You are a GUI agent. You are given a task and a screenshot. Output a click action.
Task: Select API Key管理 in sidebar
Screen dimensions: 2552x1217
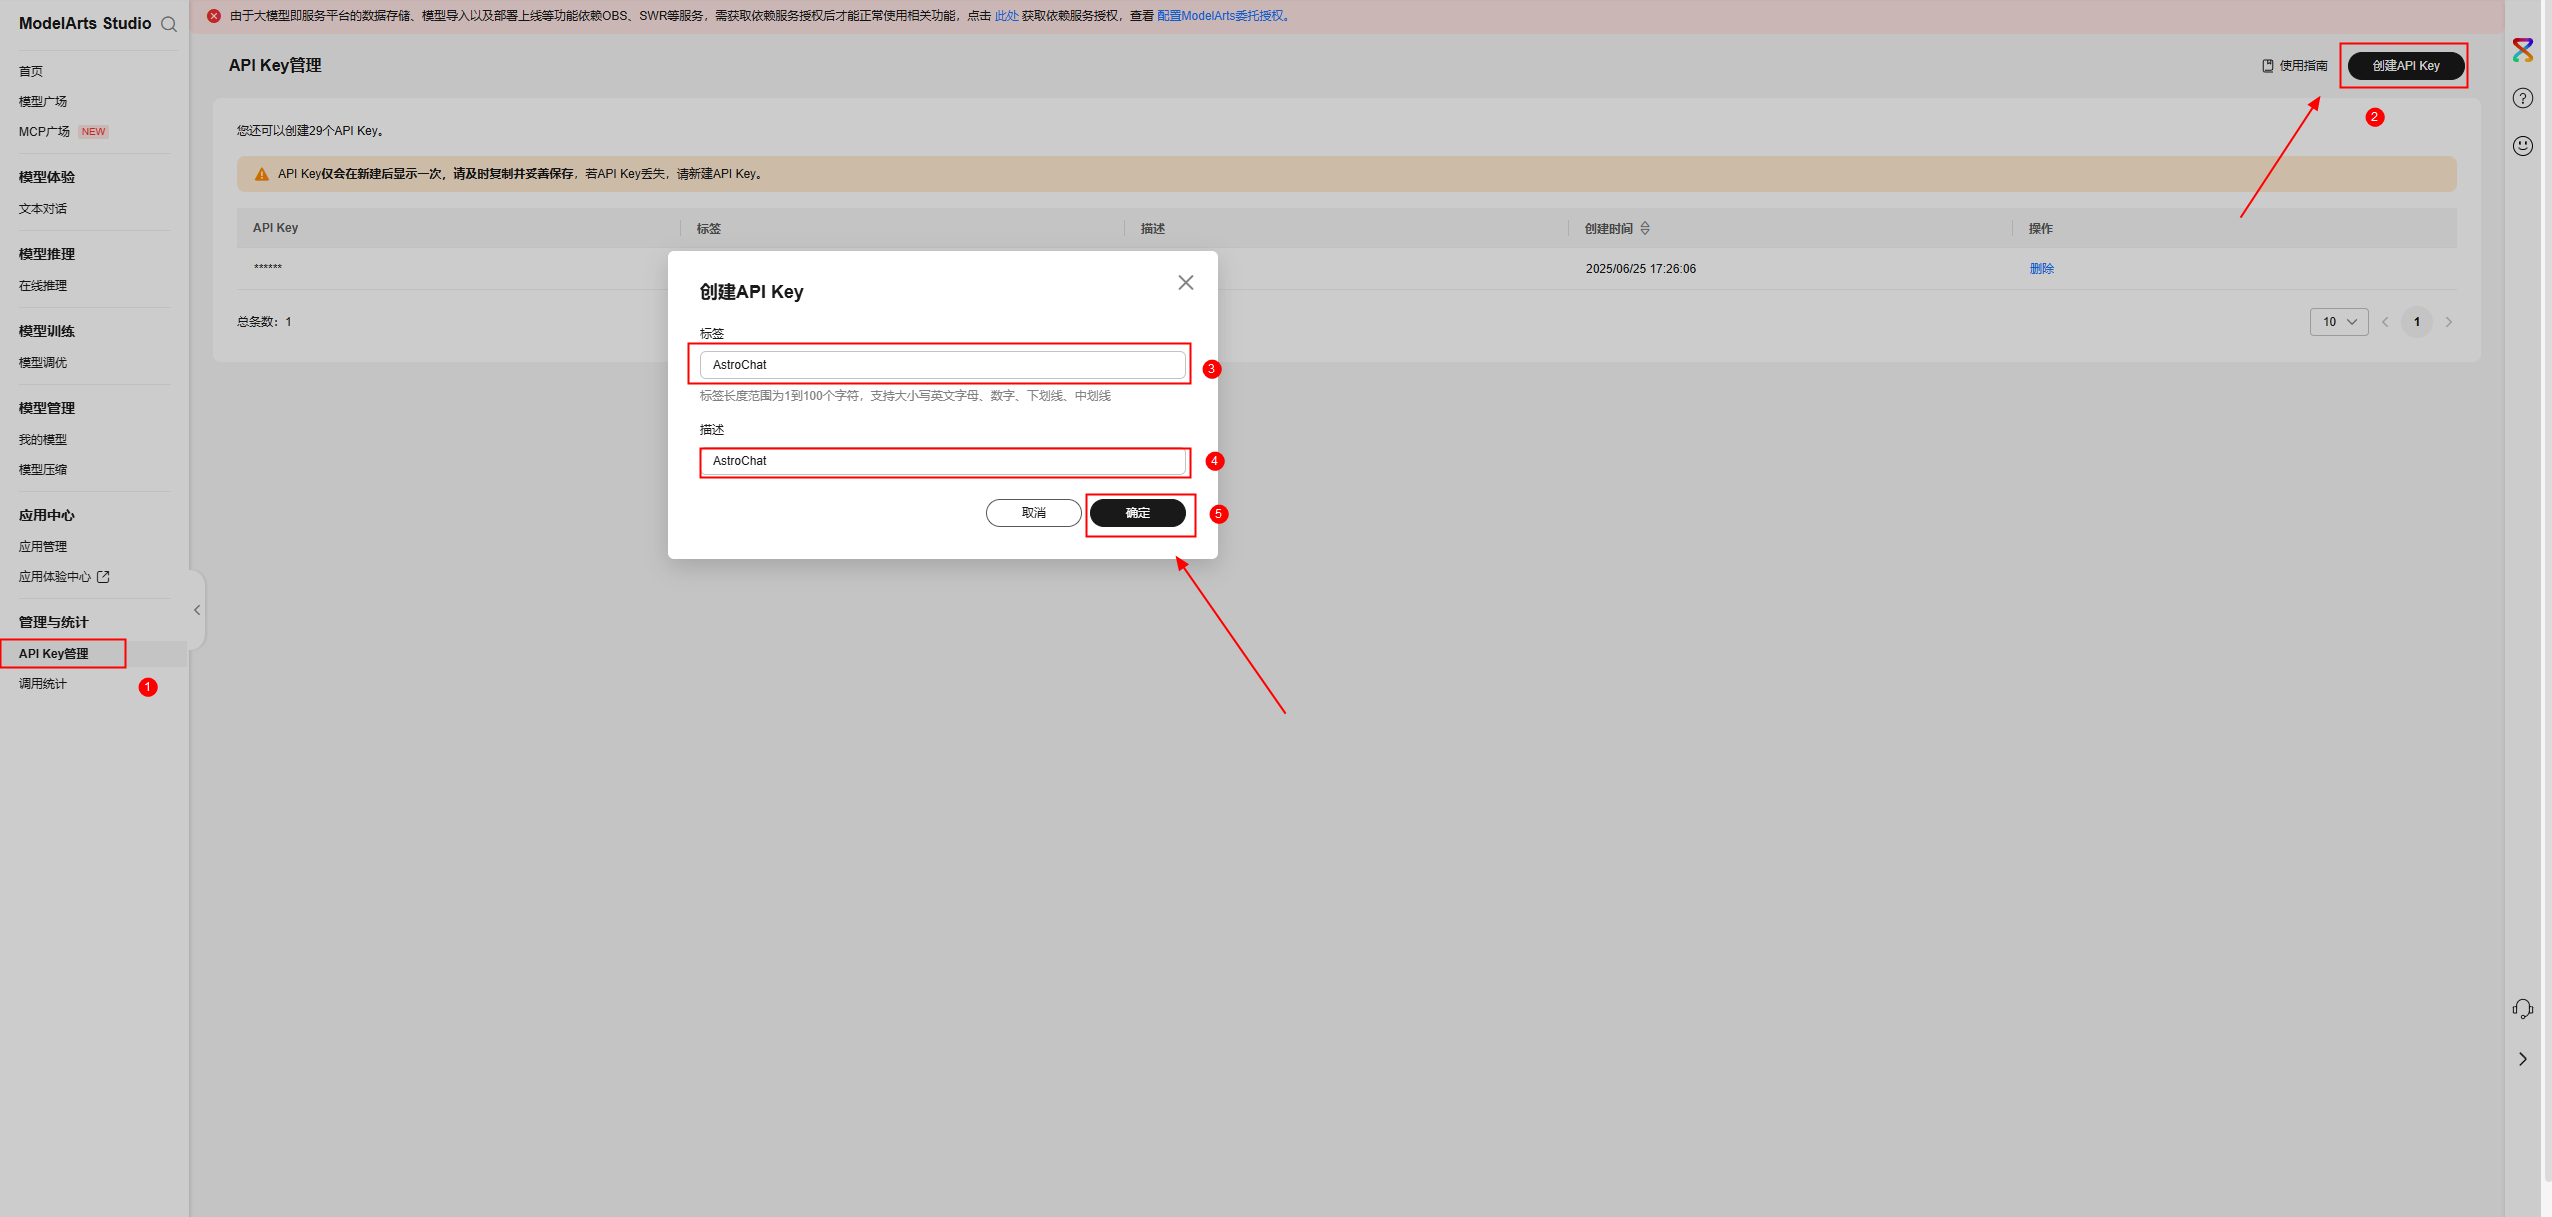pyautogui.click(x=54, y=654)
